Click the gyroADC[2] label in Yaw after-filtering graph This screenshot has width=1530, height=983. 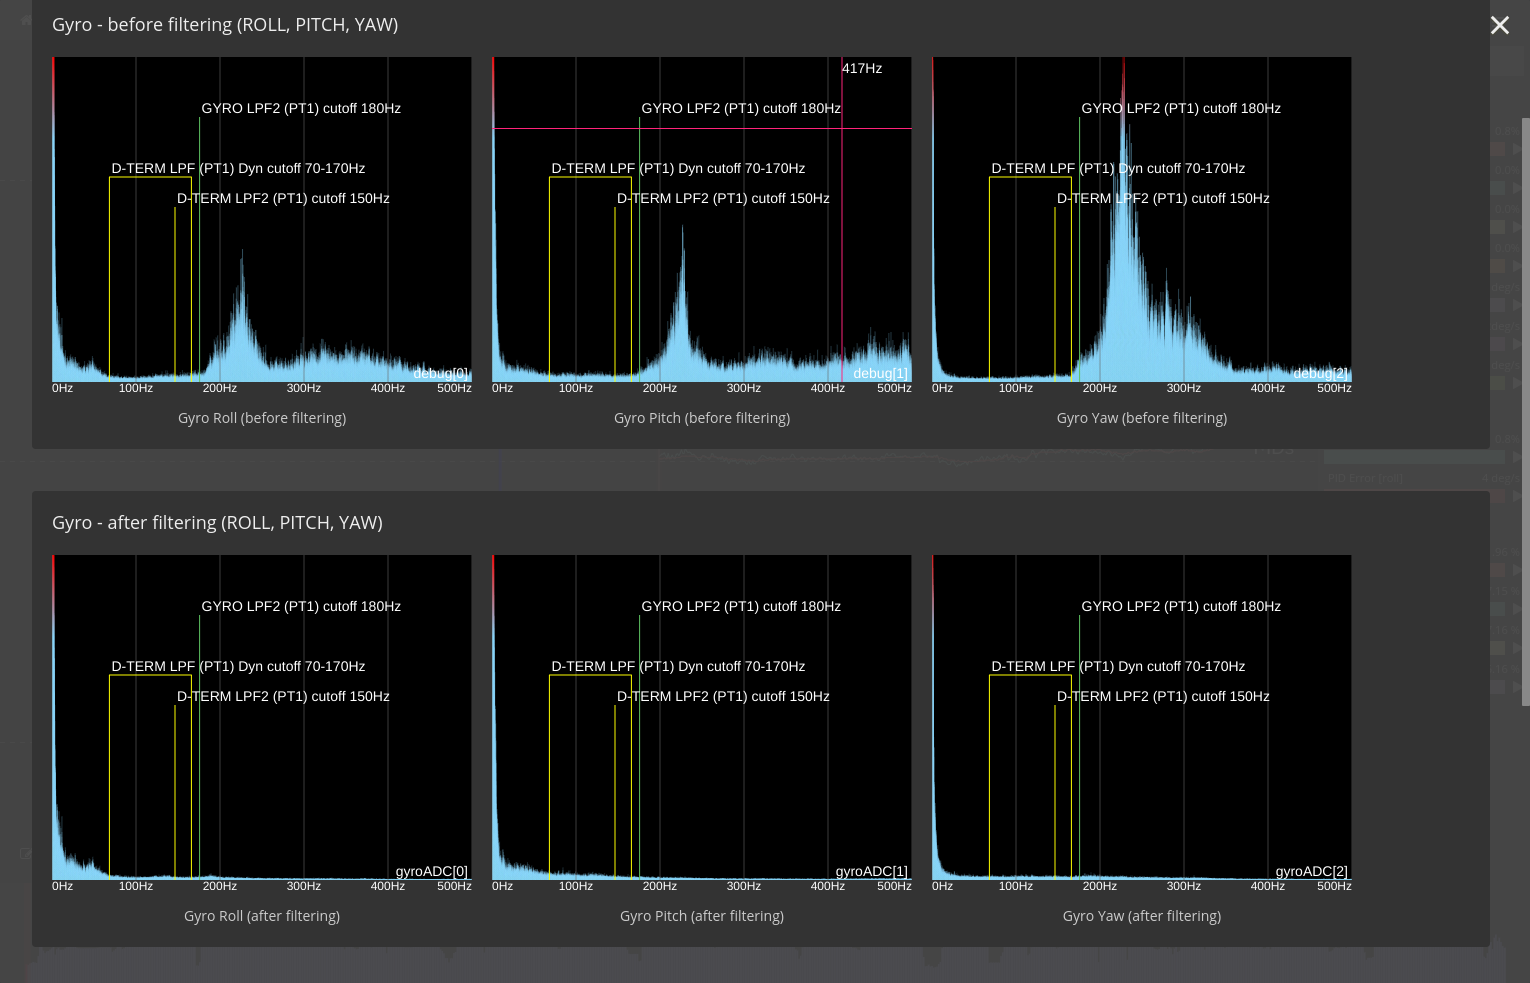click(1312, 871)
